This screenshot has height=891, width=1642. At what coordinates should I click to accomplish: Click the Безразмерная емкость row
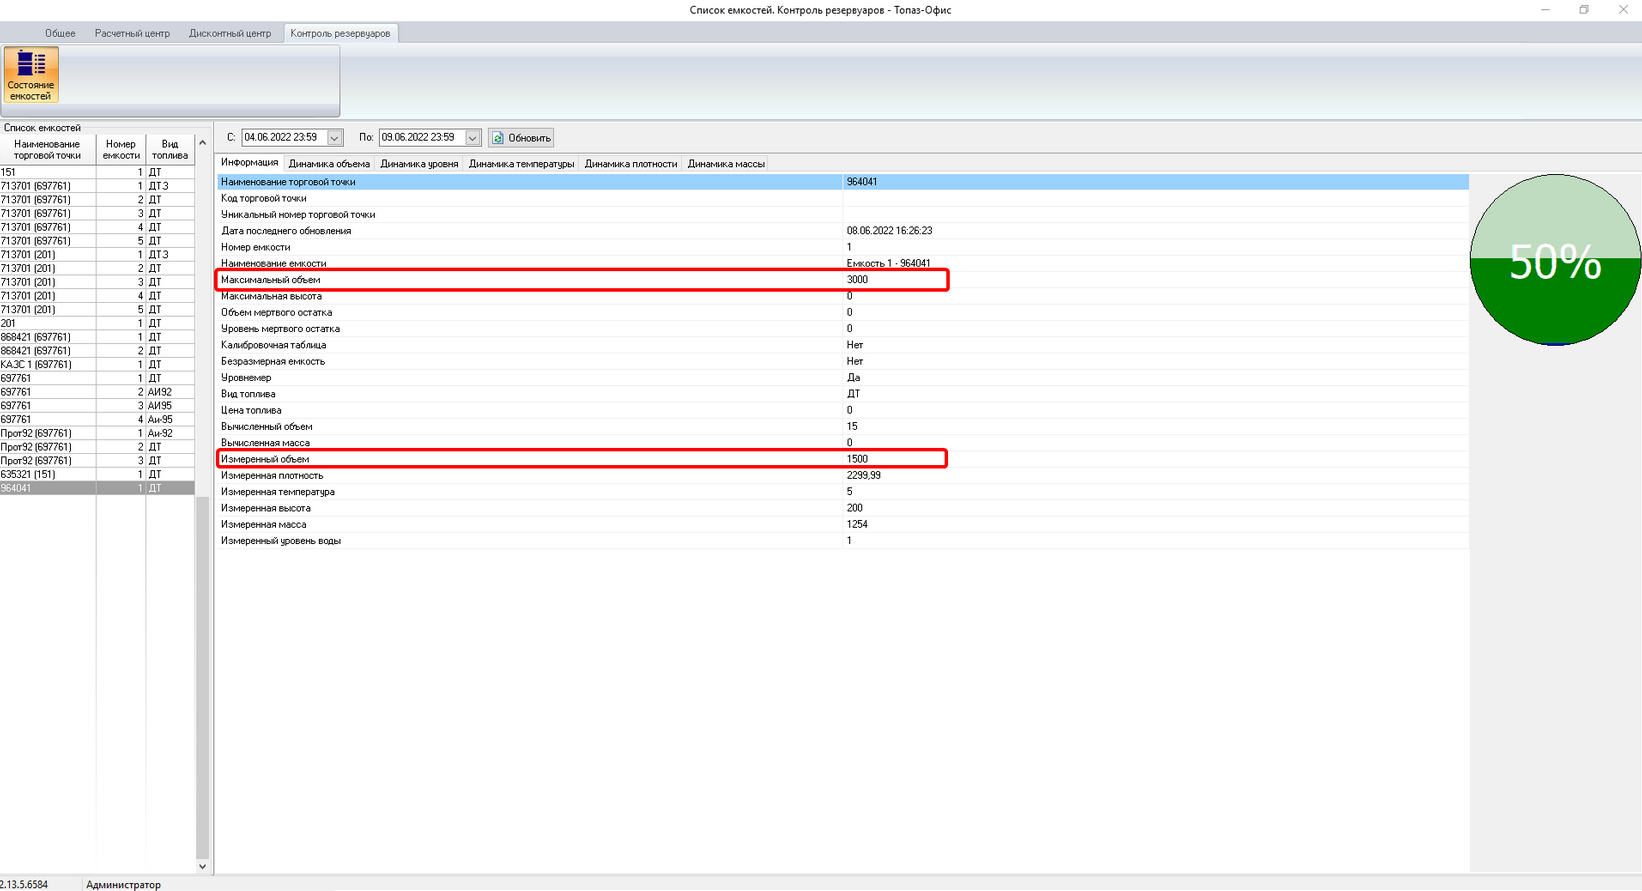point(843,361)
